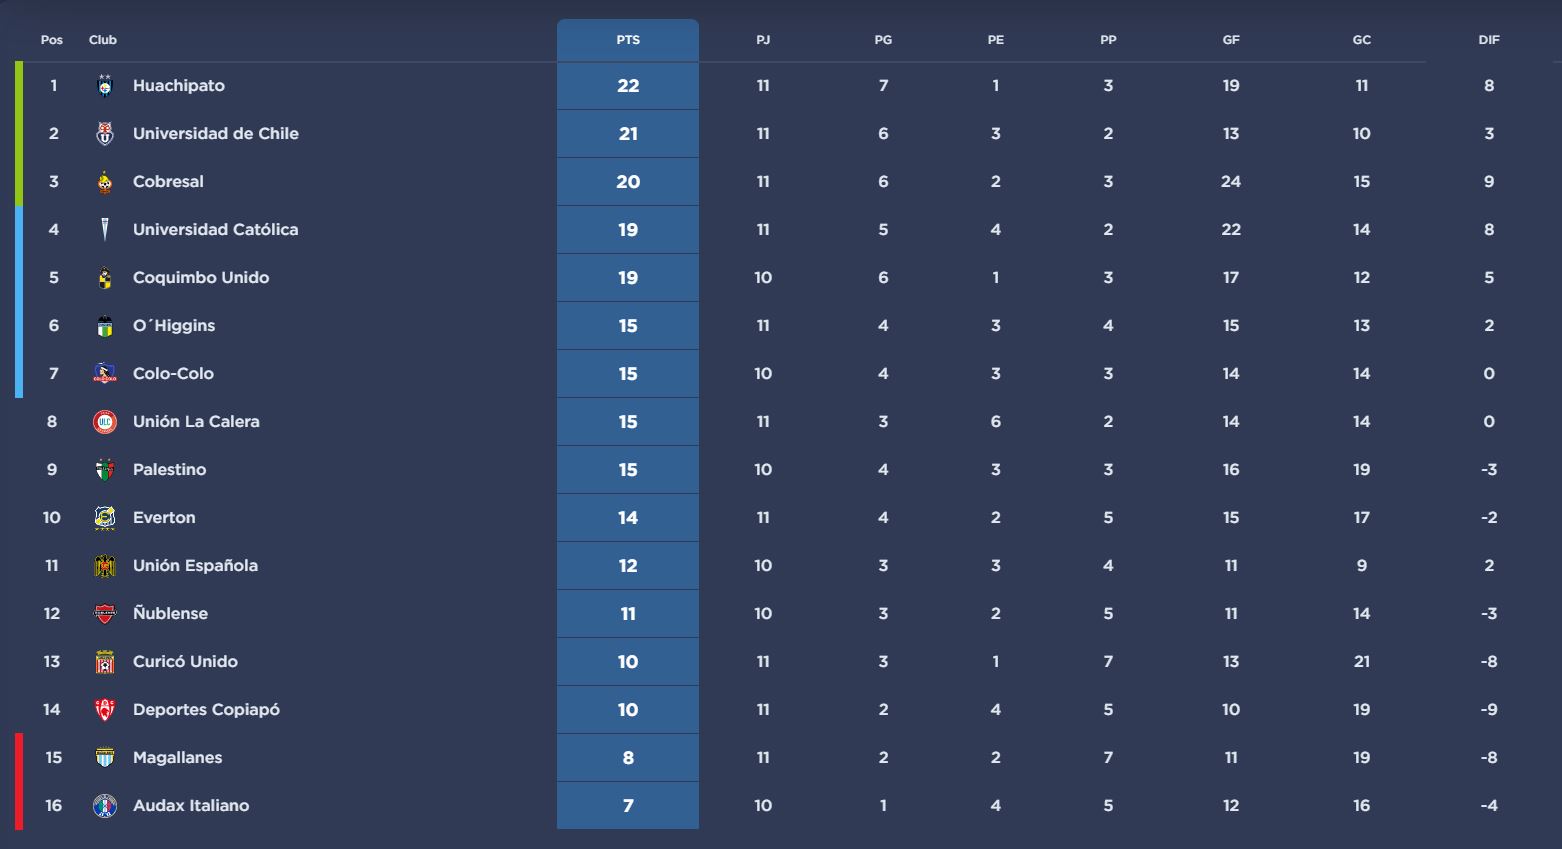Open the Colo-Colo team name
The image size is (1562, 849).
[173, 374]
